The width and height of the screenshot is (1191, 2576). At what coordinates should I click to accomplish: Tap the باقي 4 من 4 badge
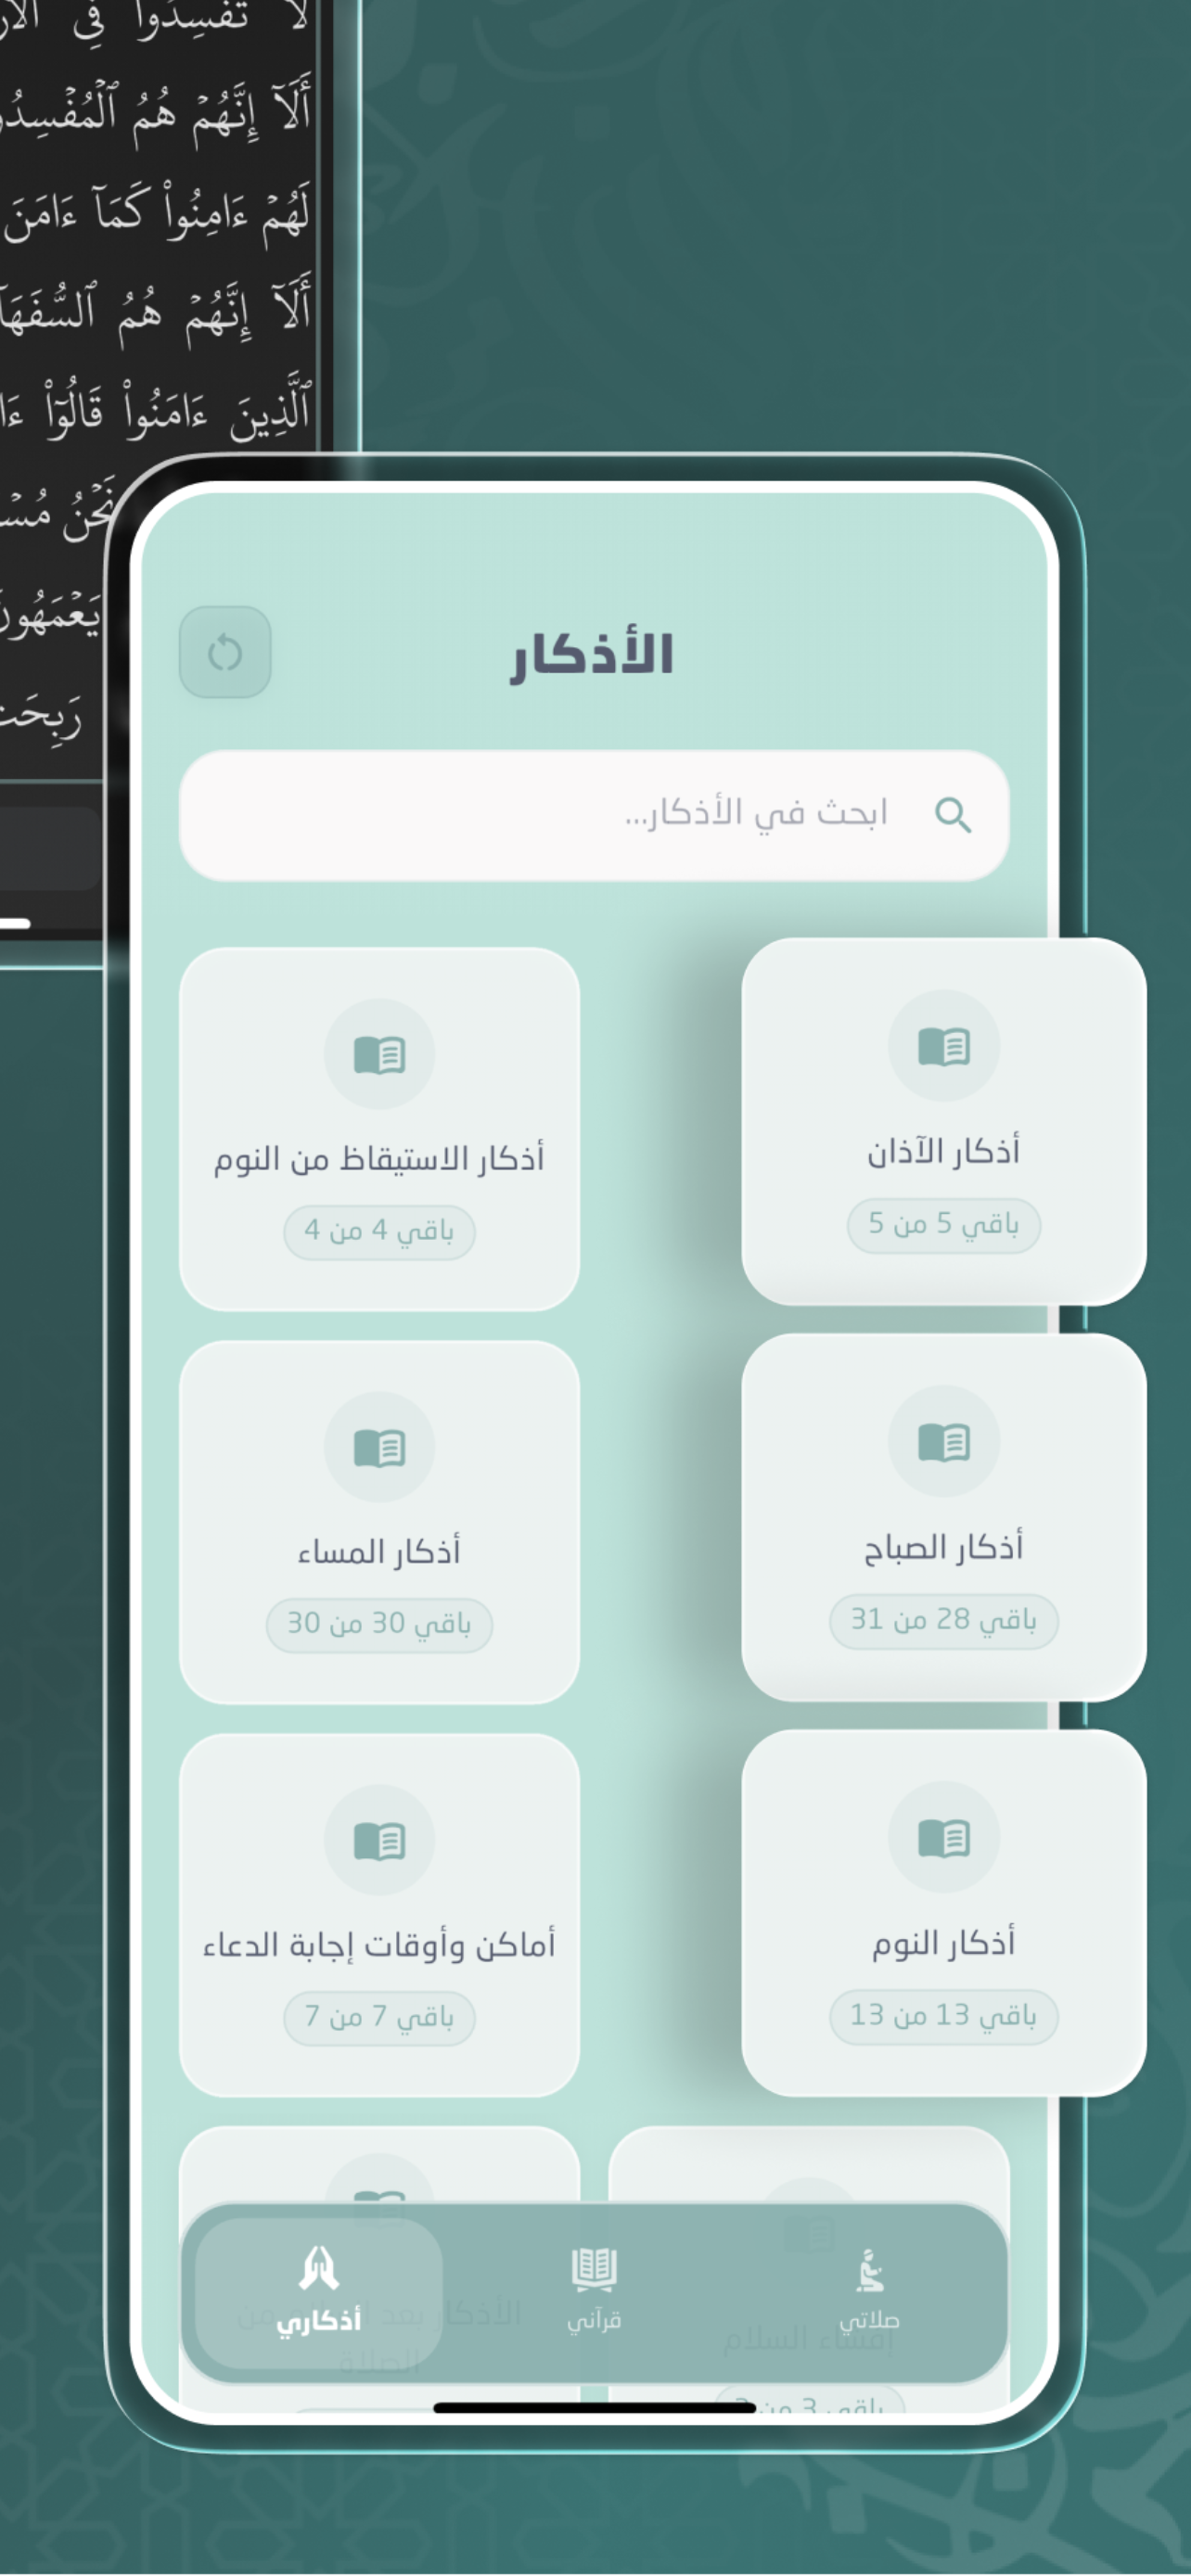[x=379, y=1232]
